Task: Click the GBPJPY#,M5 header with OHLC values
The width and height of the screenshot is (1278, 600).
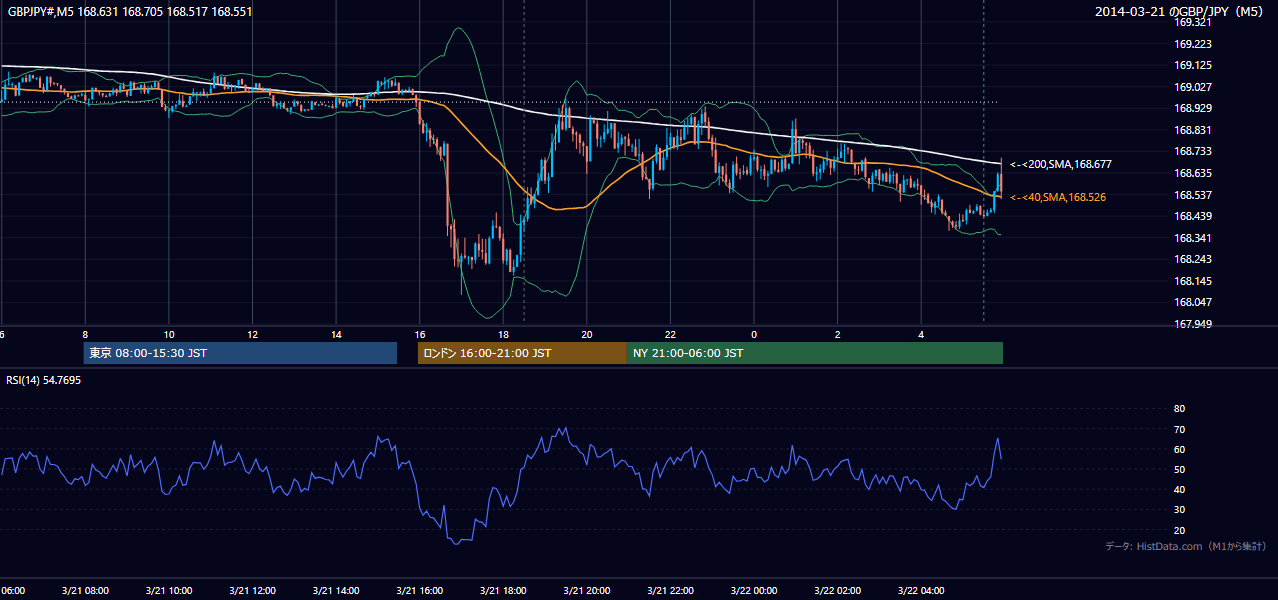Action: [129, 12]
